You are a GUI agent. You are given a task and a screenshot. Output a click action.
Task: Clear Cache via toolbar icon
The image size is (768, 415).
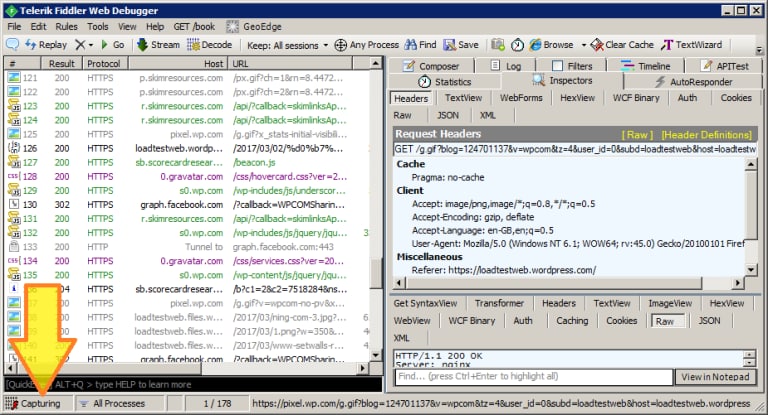point(622,45)
